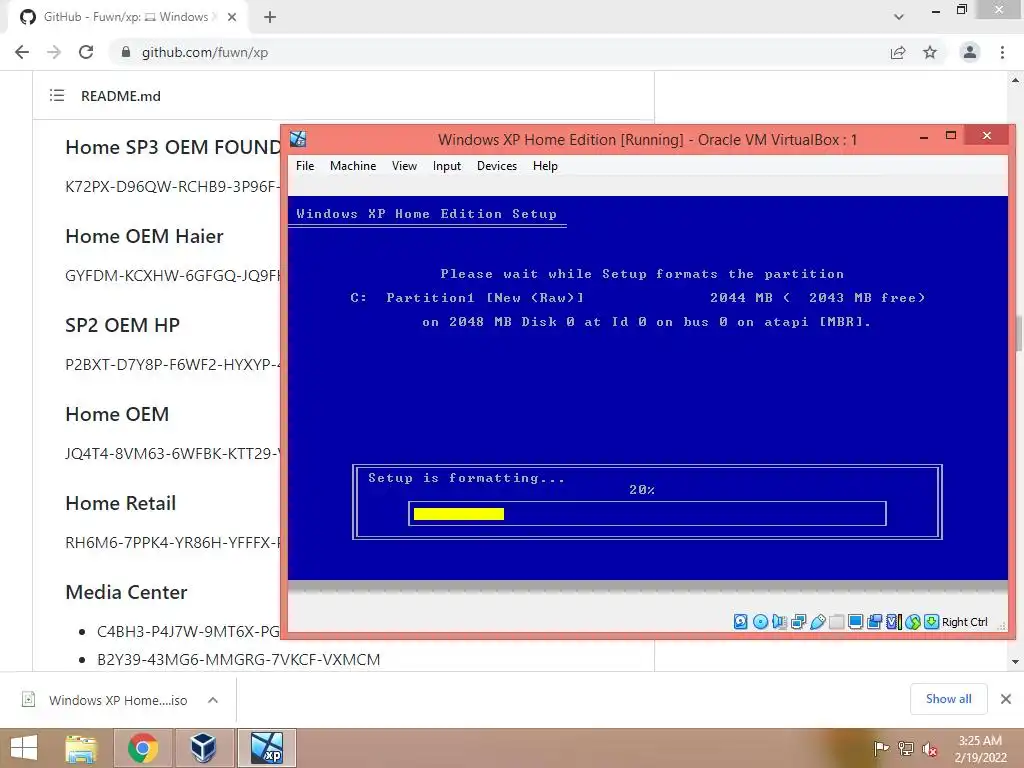Open the VirtualBox Devices menu
1024x768 pixels.
point(497,166)
